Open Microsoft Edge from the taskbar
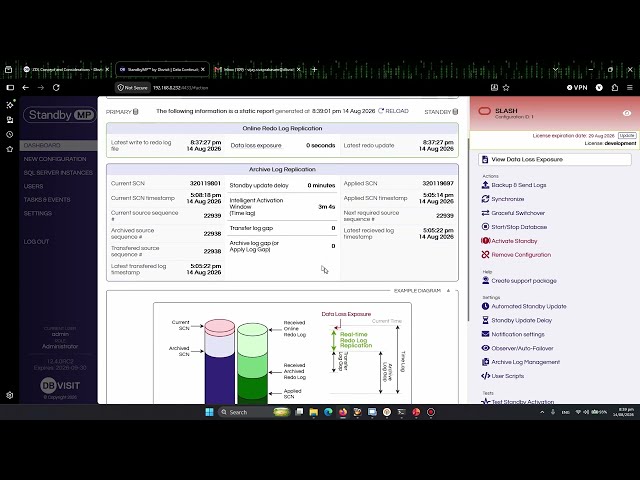 click(x=328, y=412)
